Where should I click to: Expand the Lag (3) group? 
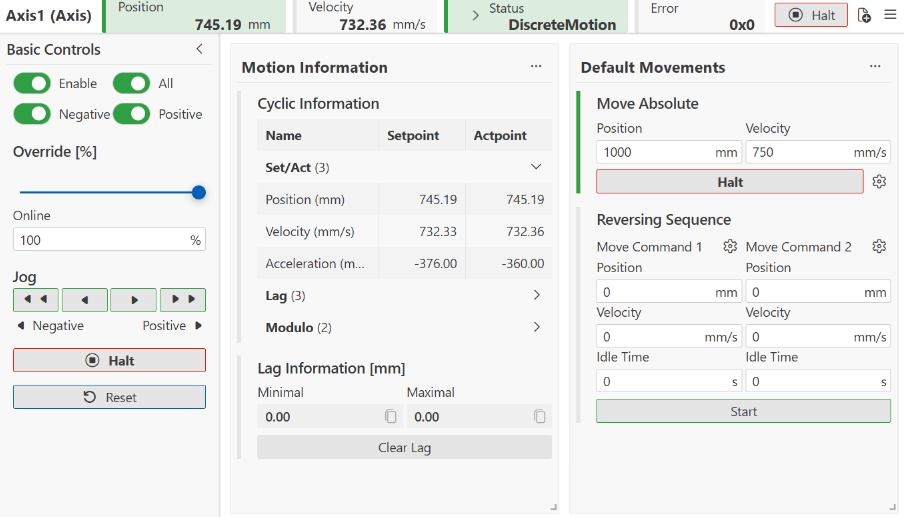point(536,295)
